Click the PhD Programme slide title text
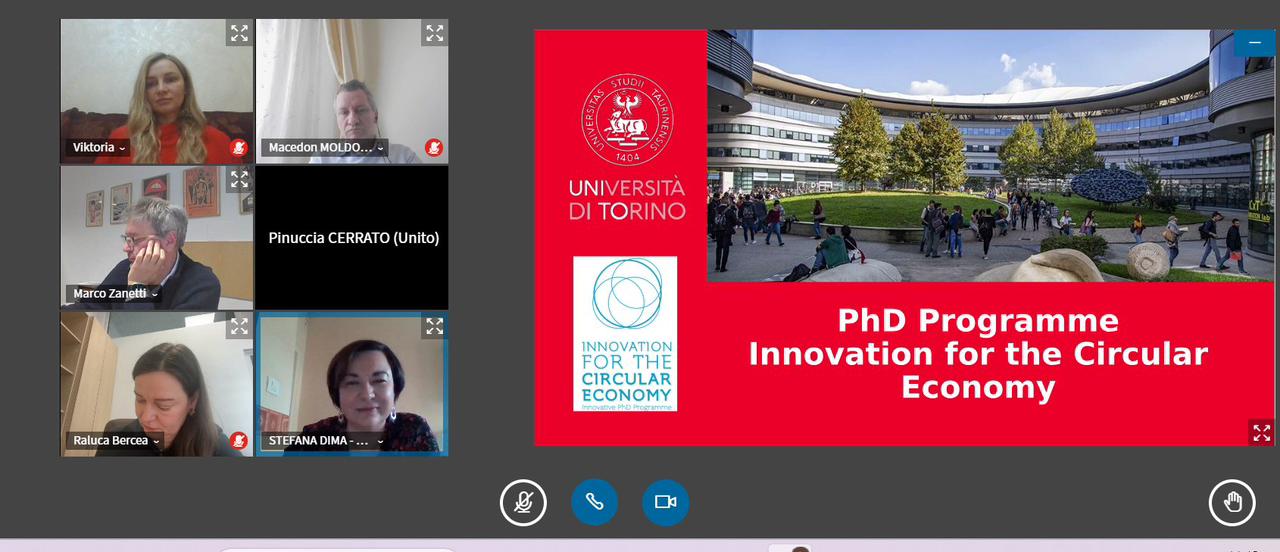Image resolution: width=1280 pixels, height=552 pixels. click(978, 354)
